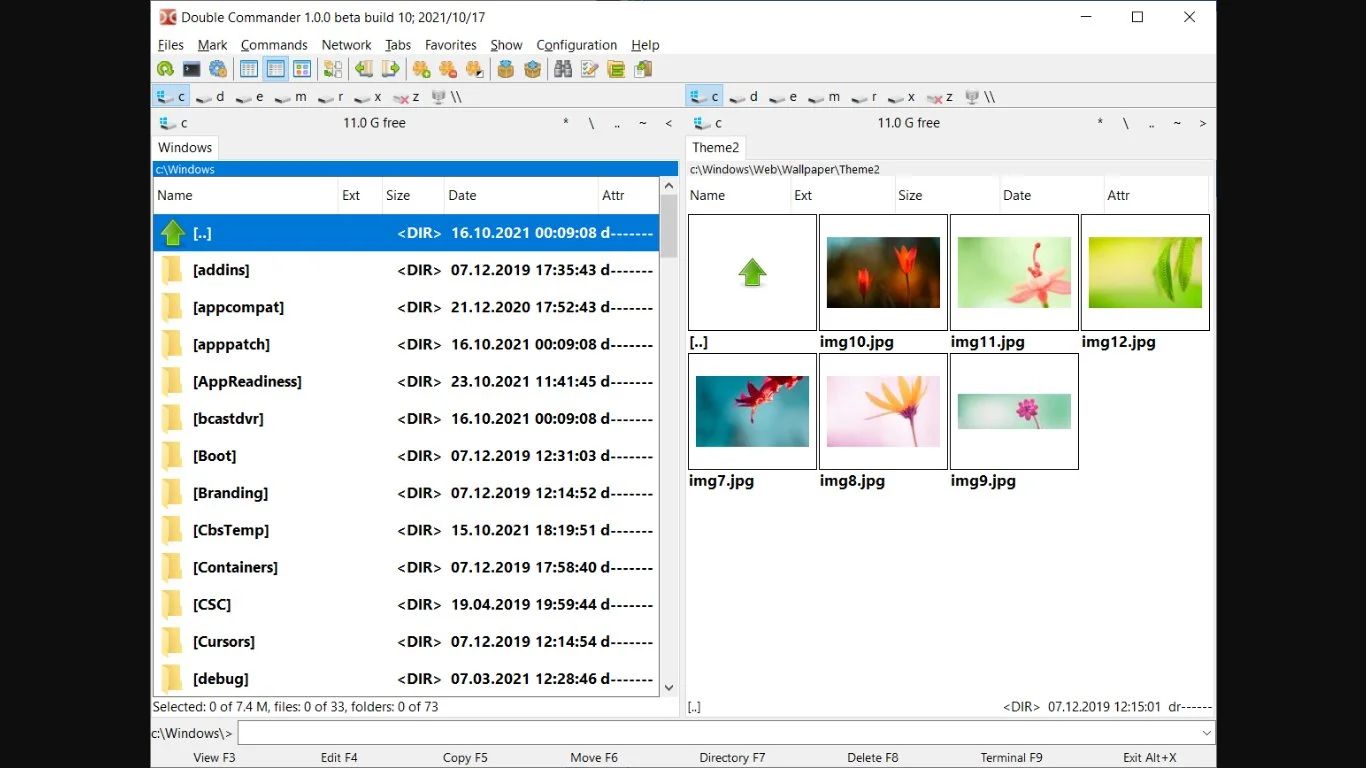Click the Directory F7 button

click(x=732, y=758)
